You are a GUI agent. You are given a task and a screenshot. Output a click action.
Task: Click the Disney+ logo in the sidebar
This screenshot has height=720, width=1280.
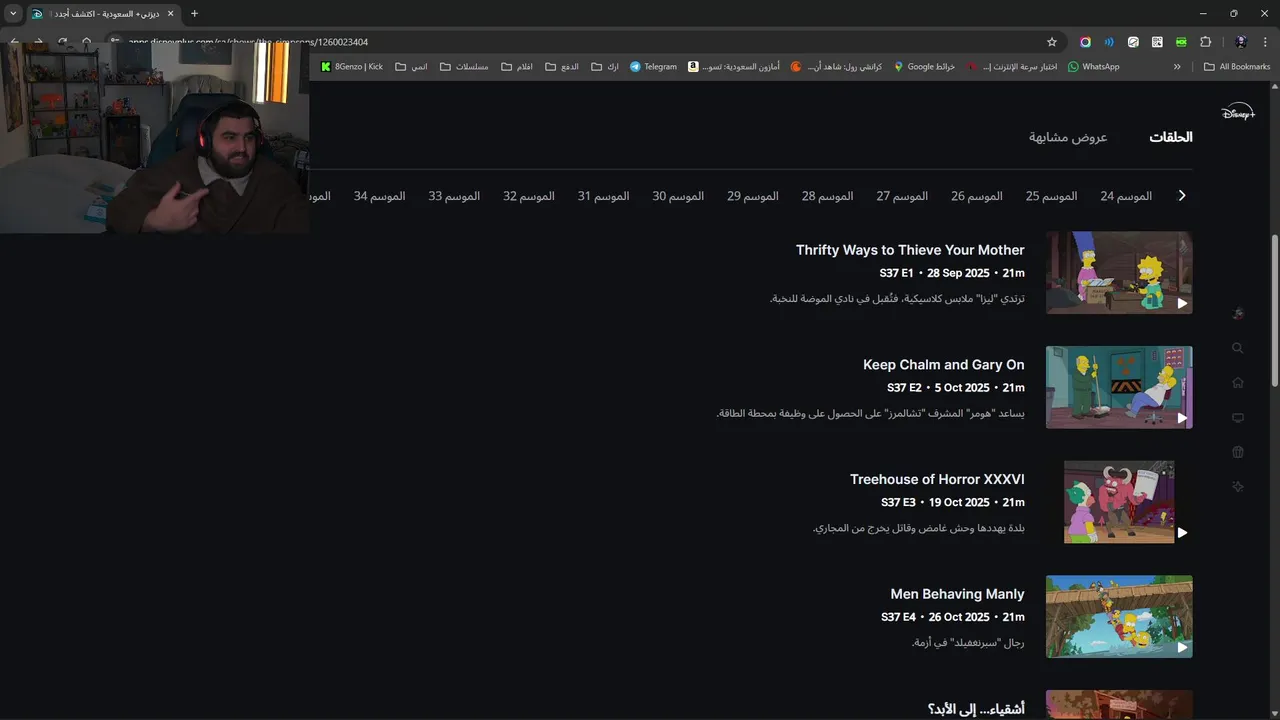[1238, 112]
